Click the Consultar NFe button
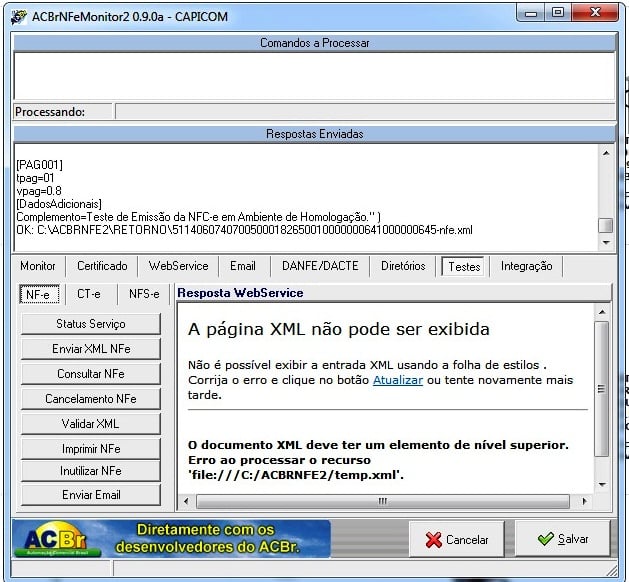 [91, 374]
